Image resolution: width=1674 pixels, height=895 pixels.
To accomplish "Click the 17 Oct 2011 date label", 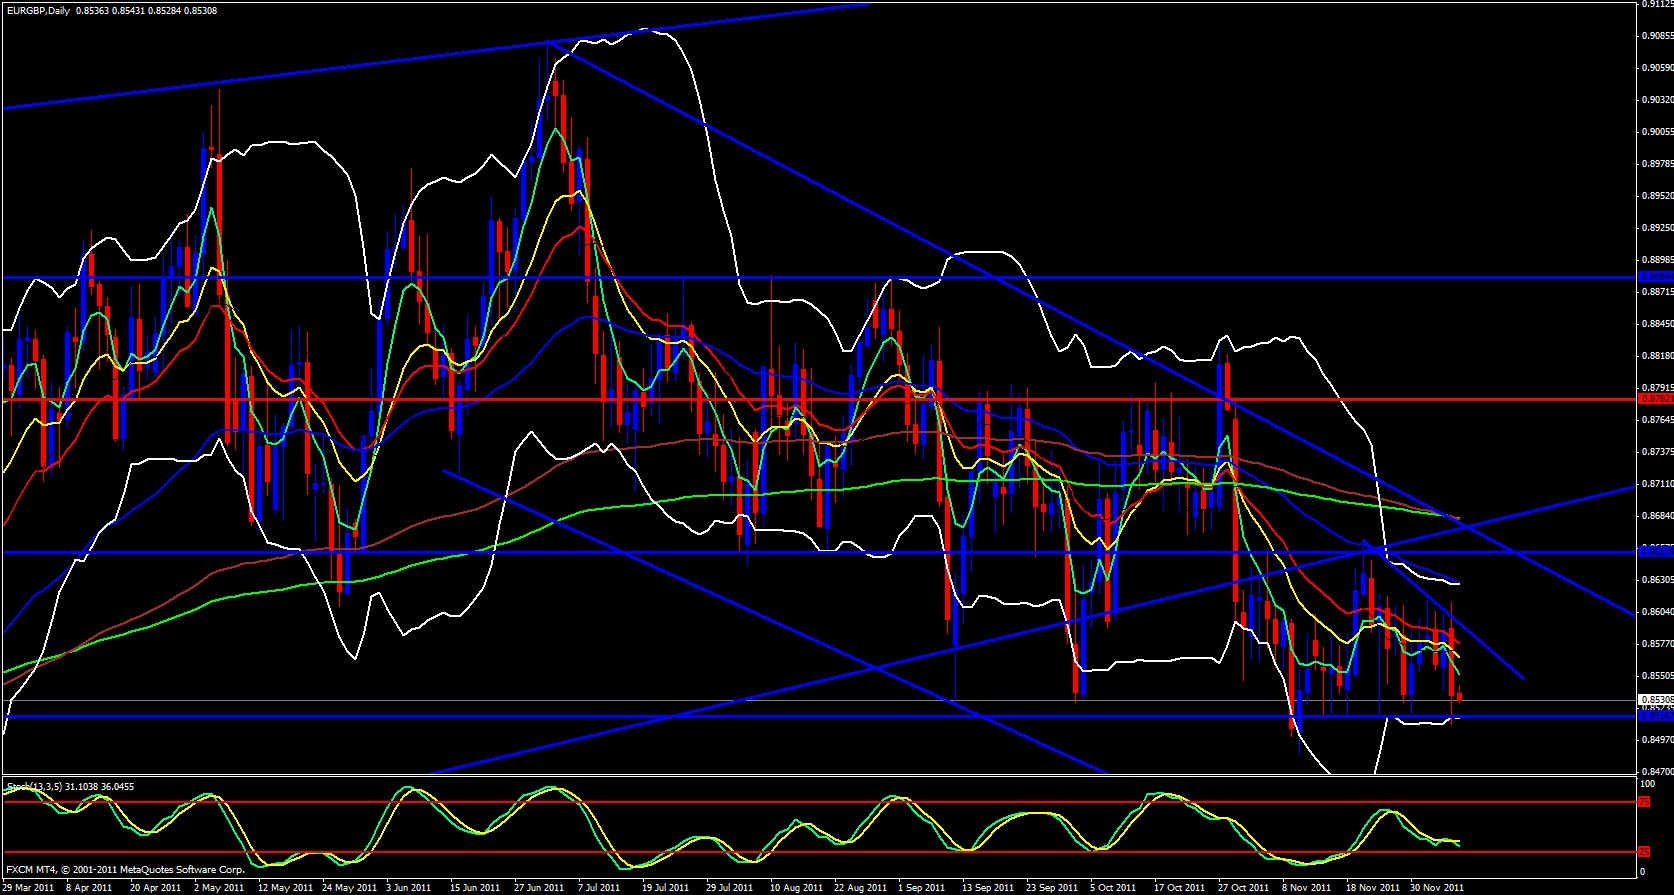I will [x=1179, y=887].
